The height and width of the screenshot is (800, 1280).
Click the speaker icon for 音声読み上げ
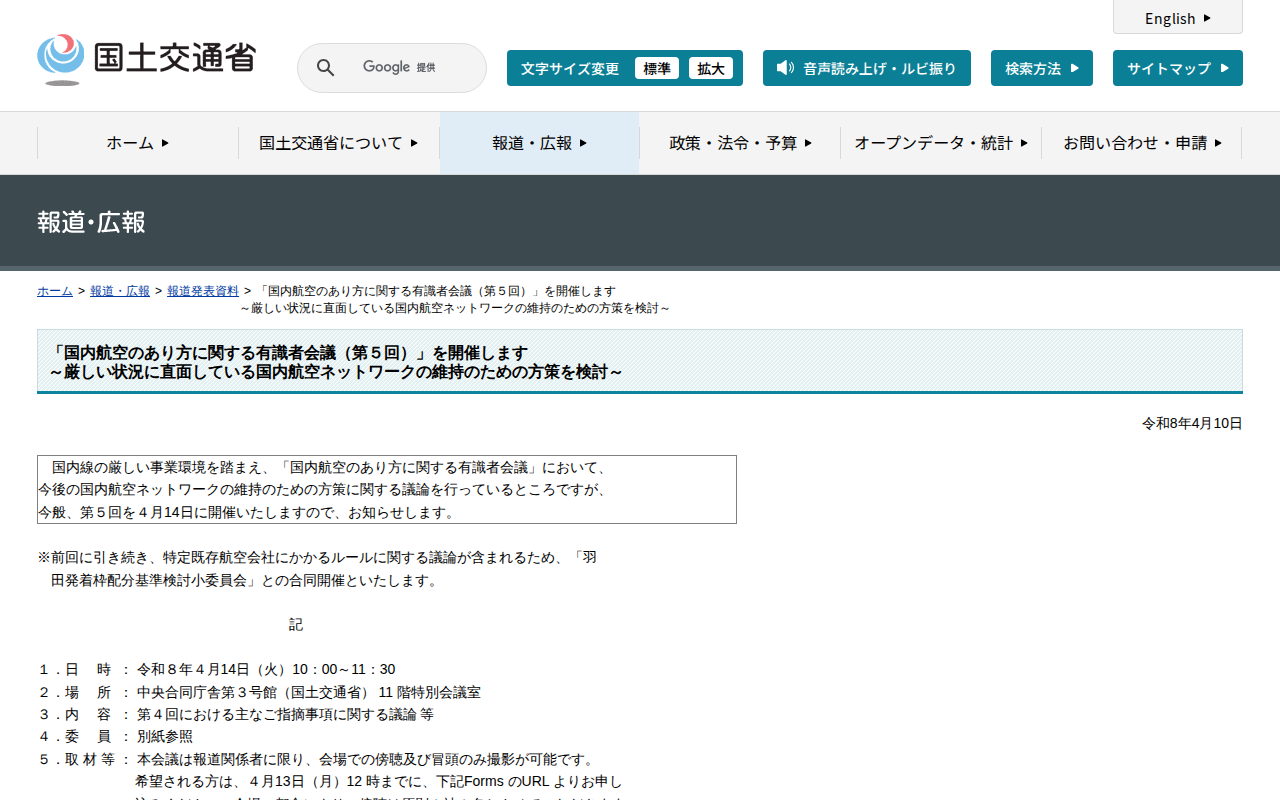tap(785, 68)
